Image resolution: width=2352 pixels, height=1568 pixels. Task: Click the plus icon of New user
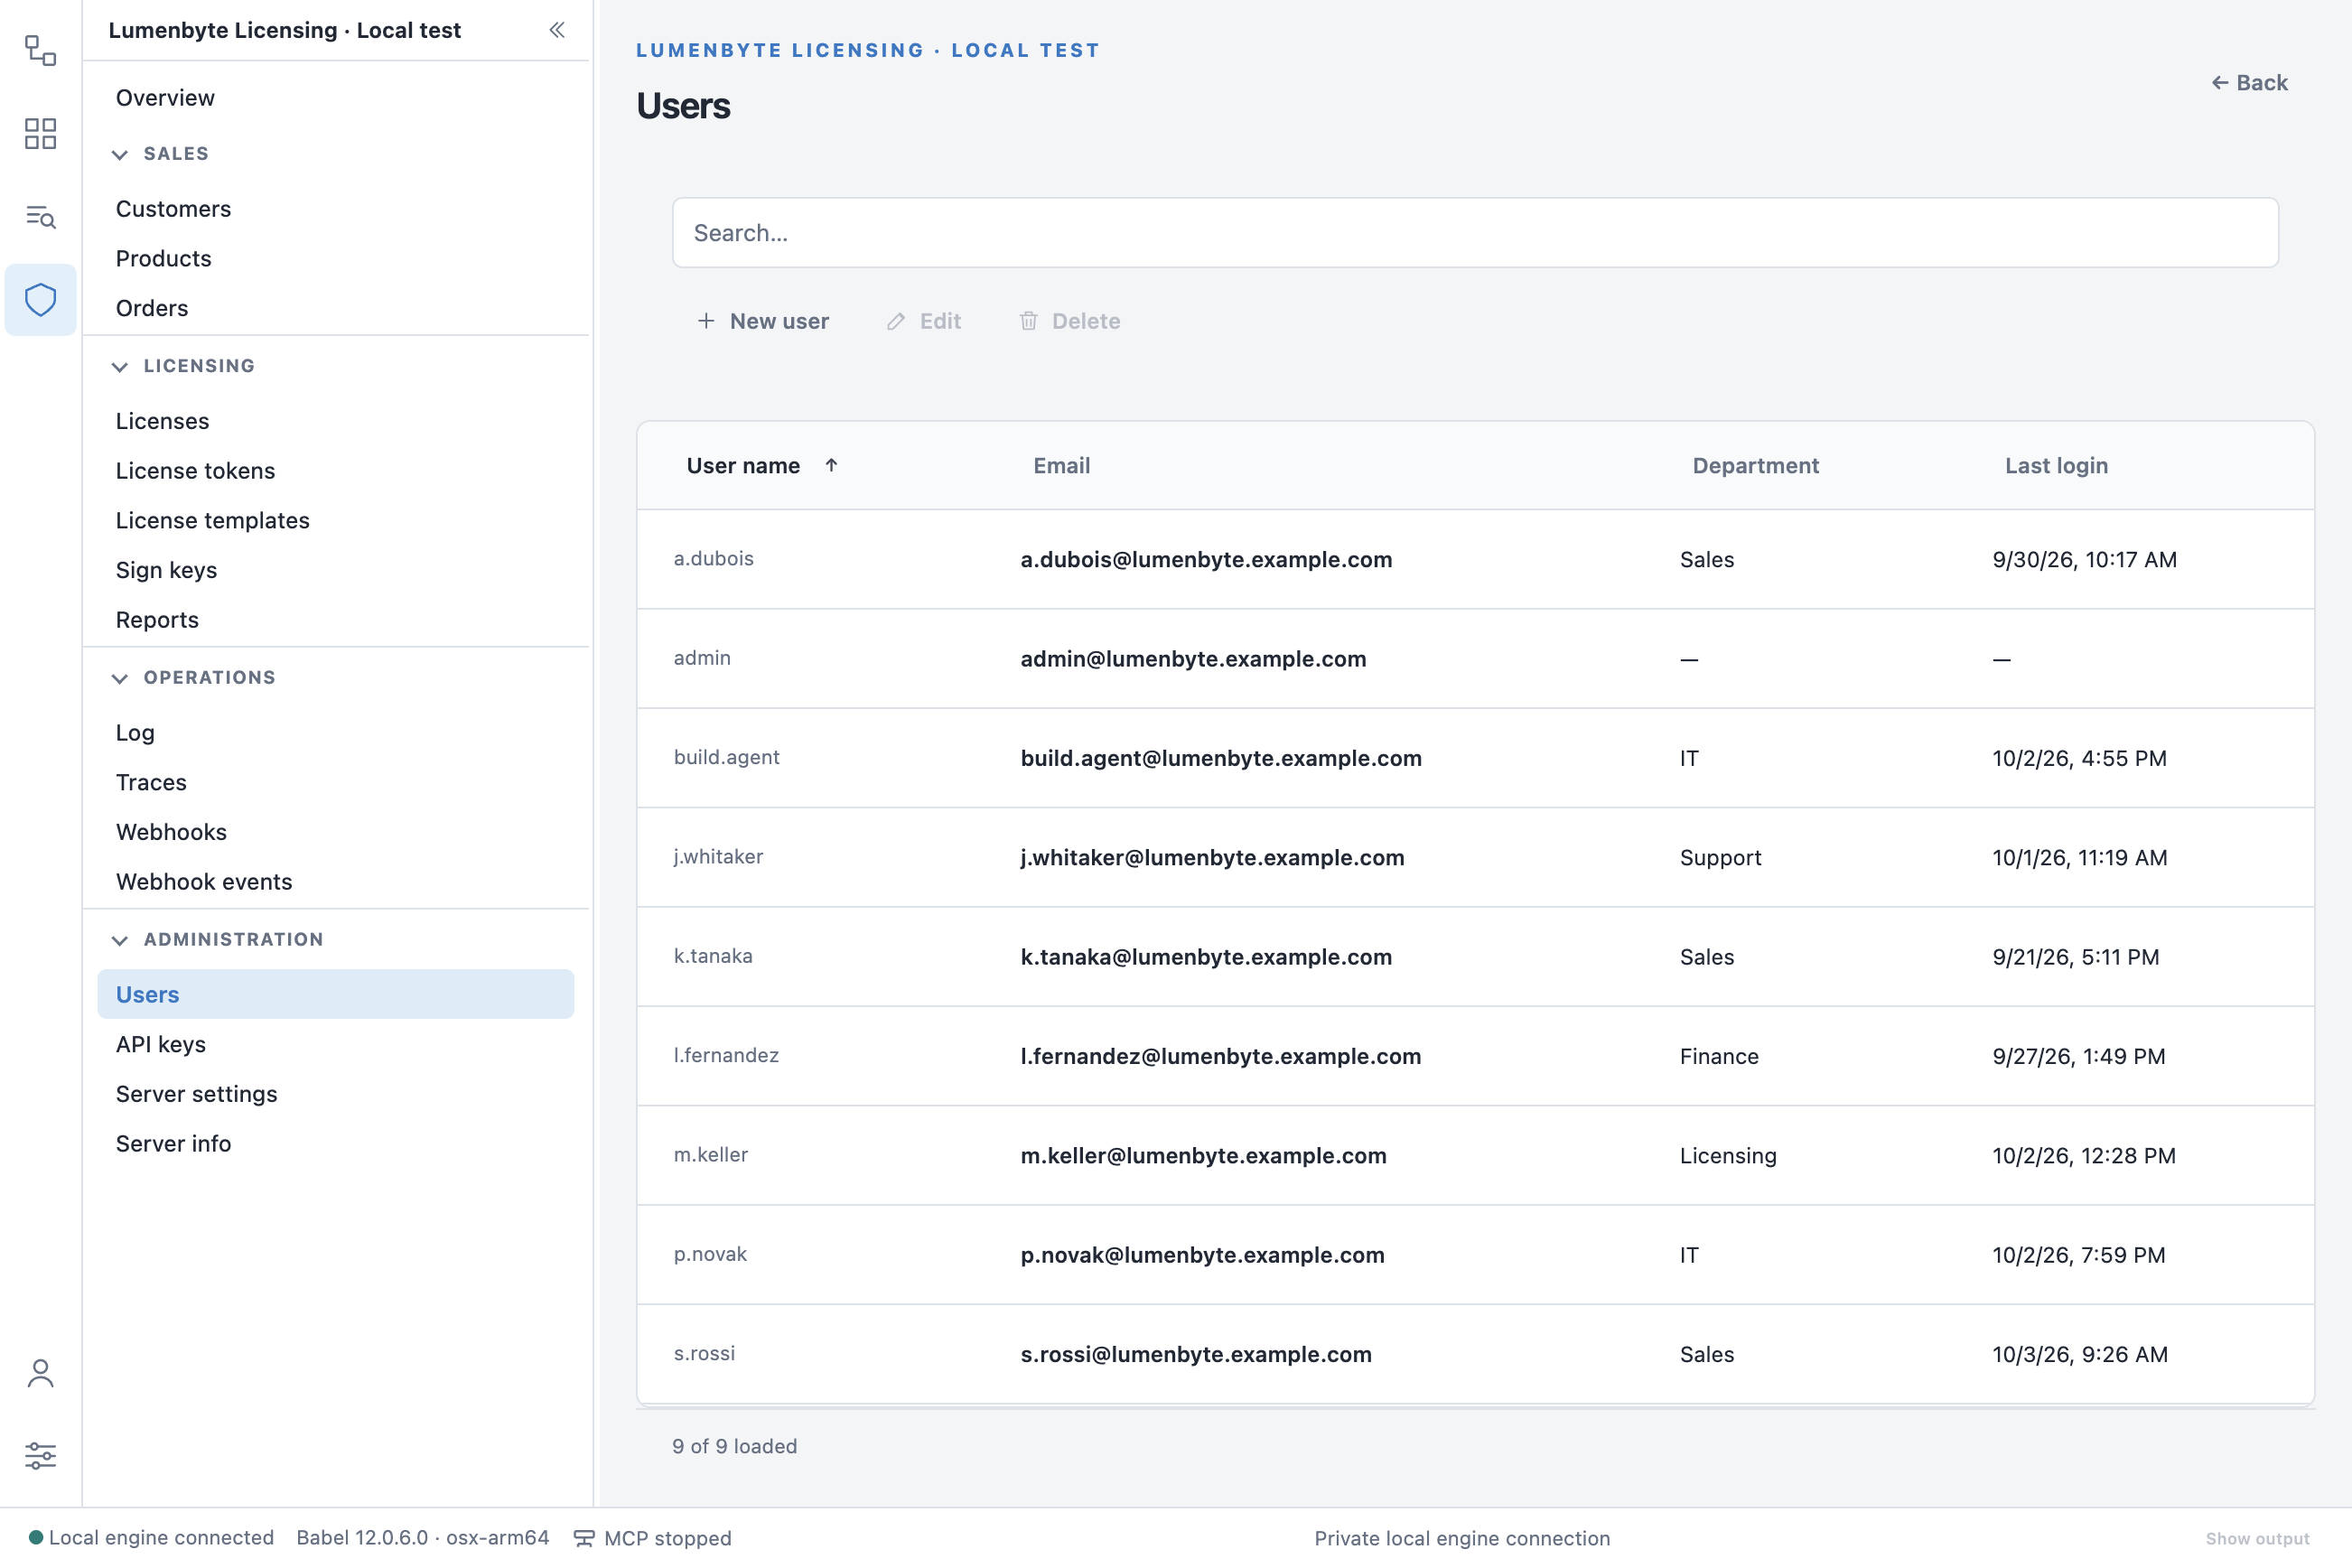coord(706,321)
